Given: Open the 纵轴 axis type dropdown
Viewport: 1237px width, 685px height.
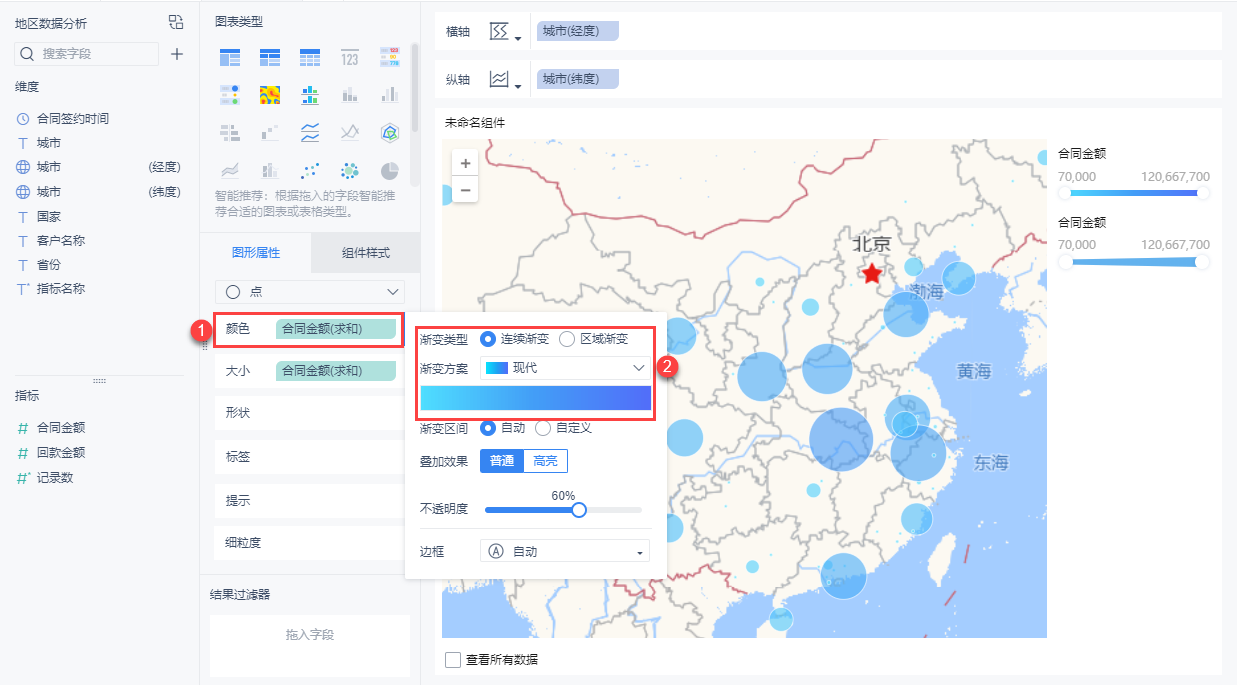Looking at the screenshot, I should 506,80.
